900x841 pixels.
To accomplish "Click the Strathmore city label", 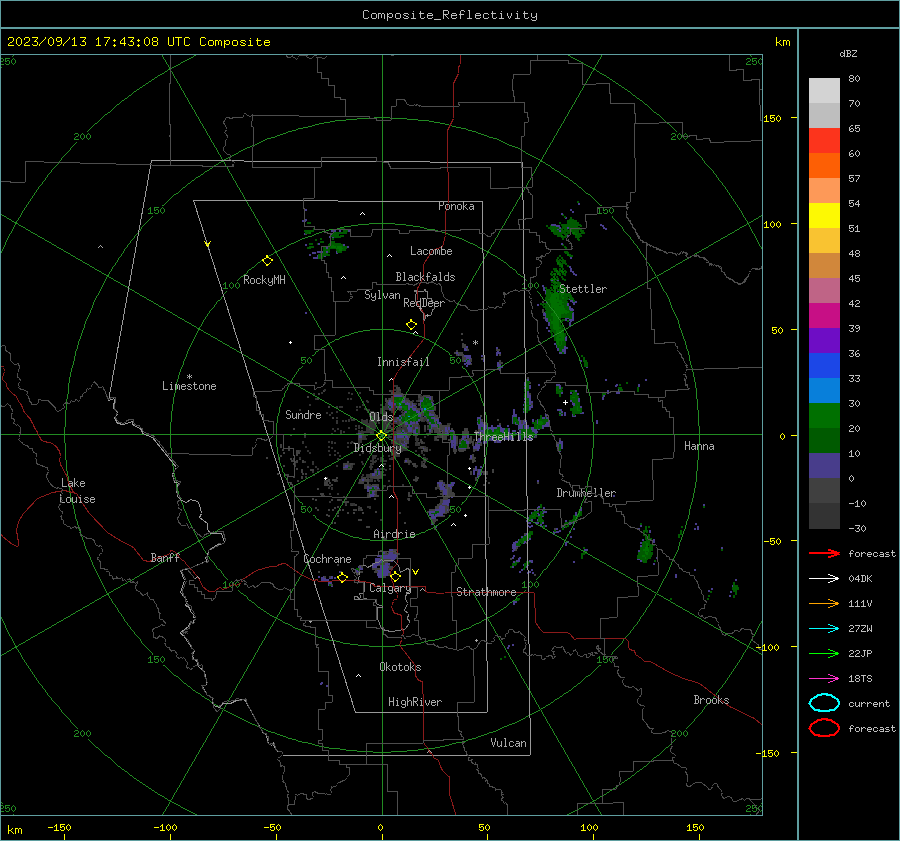I will [x=486, y=592].
